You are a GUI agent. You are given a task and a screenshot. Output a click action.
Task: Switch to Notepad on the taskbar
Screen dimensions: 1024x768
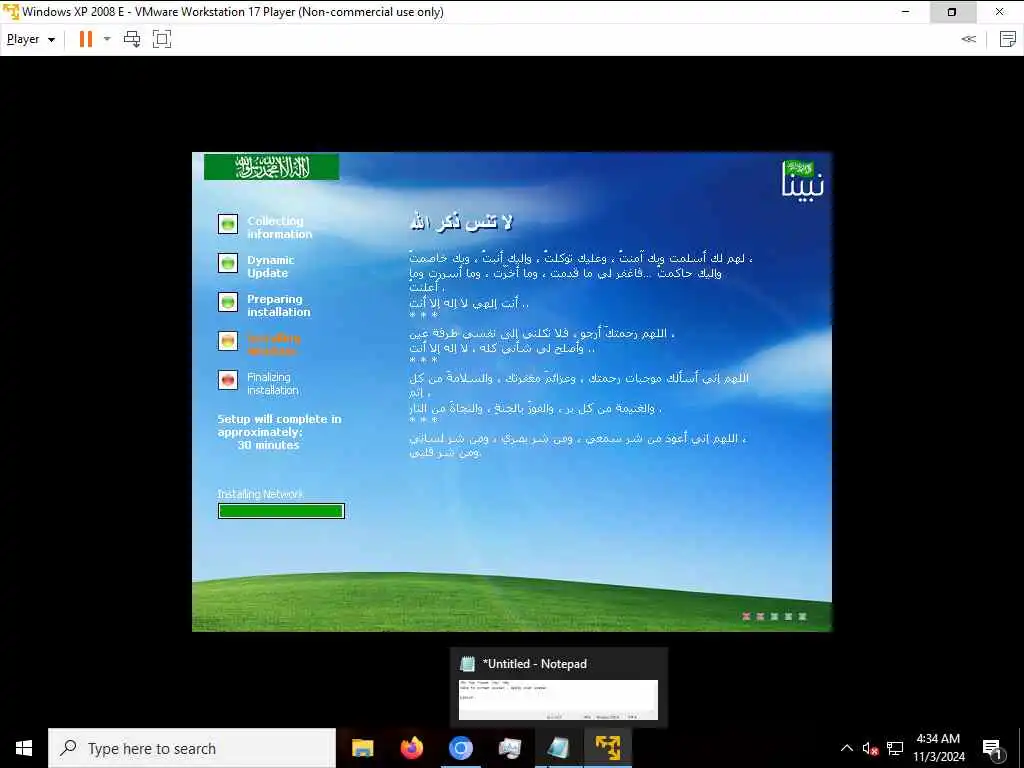(558, 748)
